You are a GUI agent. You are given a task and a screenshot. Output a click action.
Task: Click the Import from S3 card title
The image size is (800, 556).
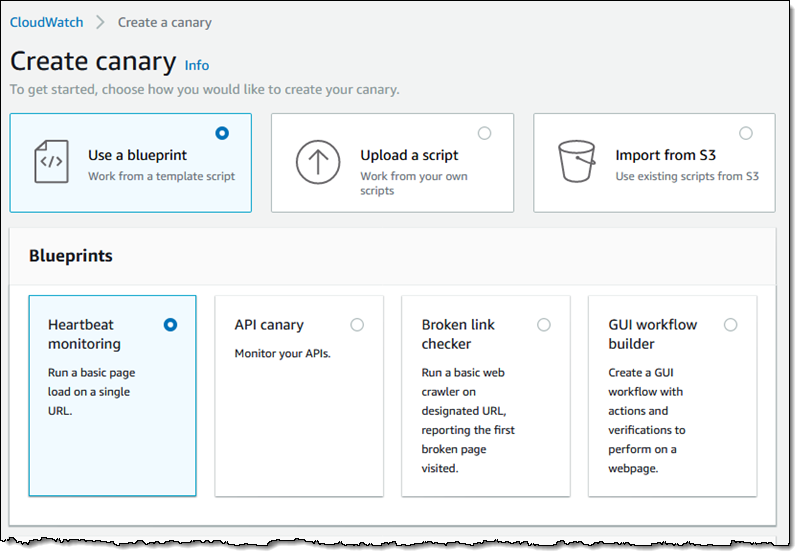click(665, 155)
